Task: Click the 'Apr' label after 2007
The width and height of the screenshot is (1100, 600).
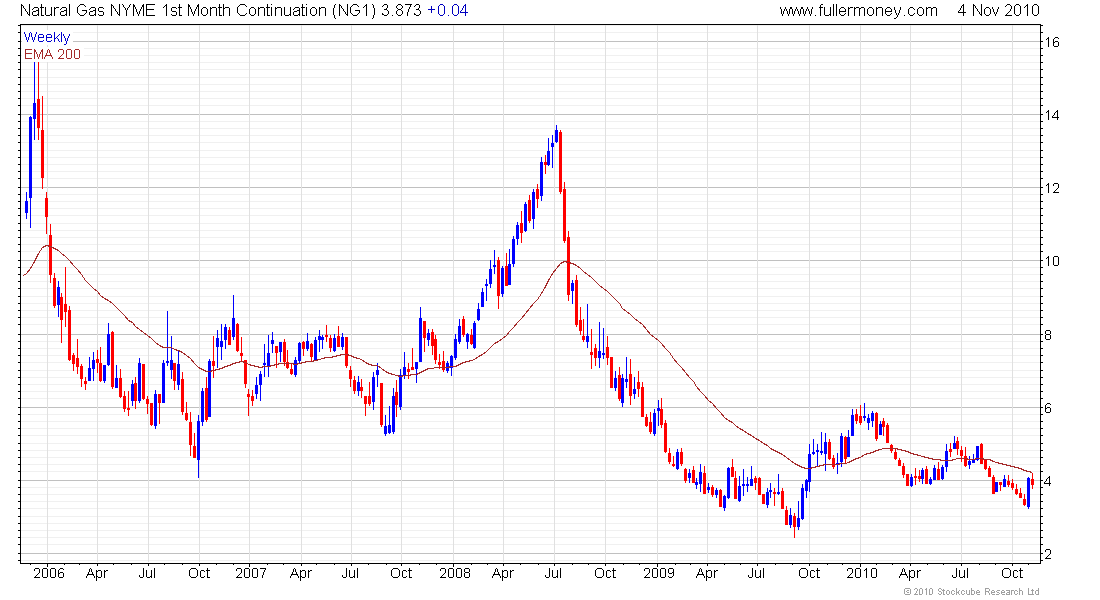Action: 300,573
